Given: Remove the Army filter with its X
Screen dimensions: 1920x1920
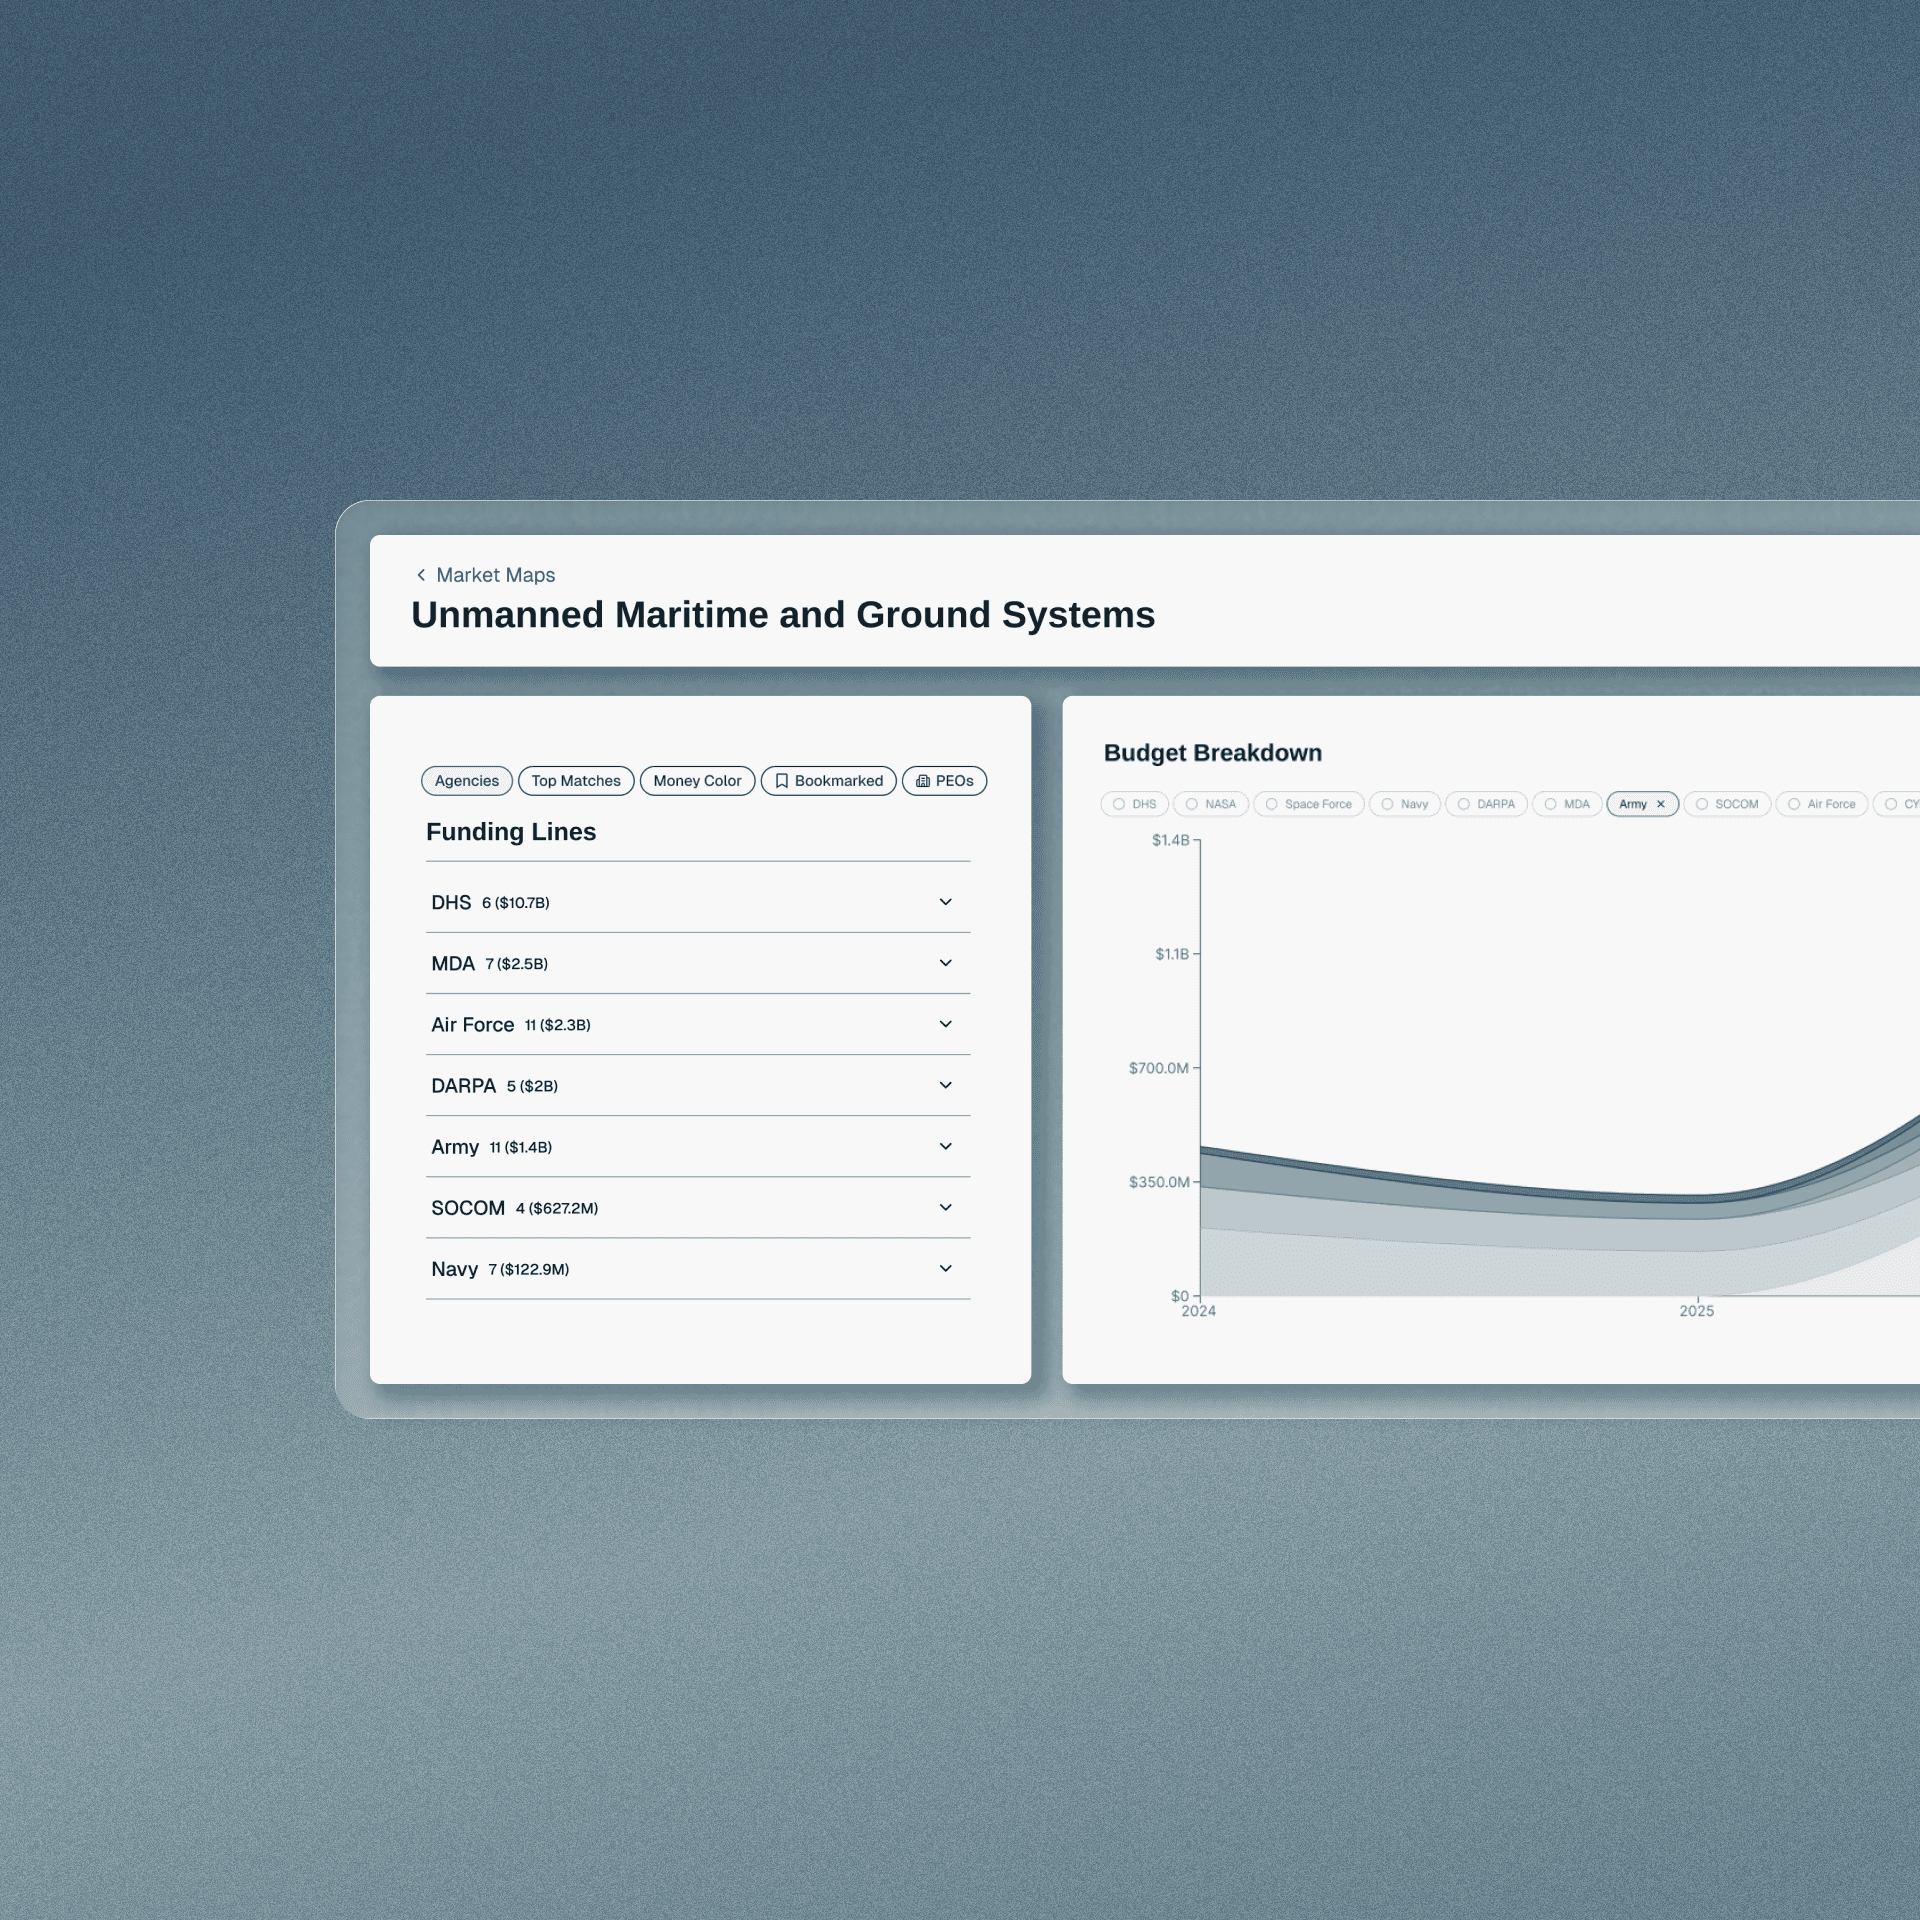Looking at the screenshot, I should click(1661, 804).
